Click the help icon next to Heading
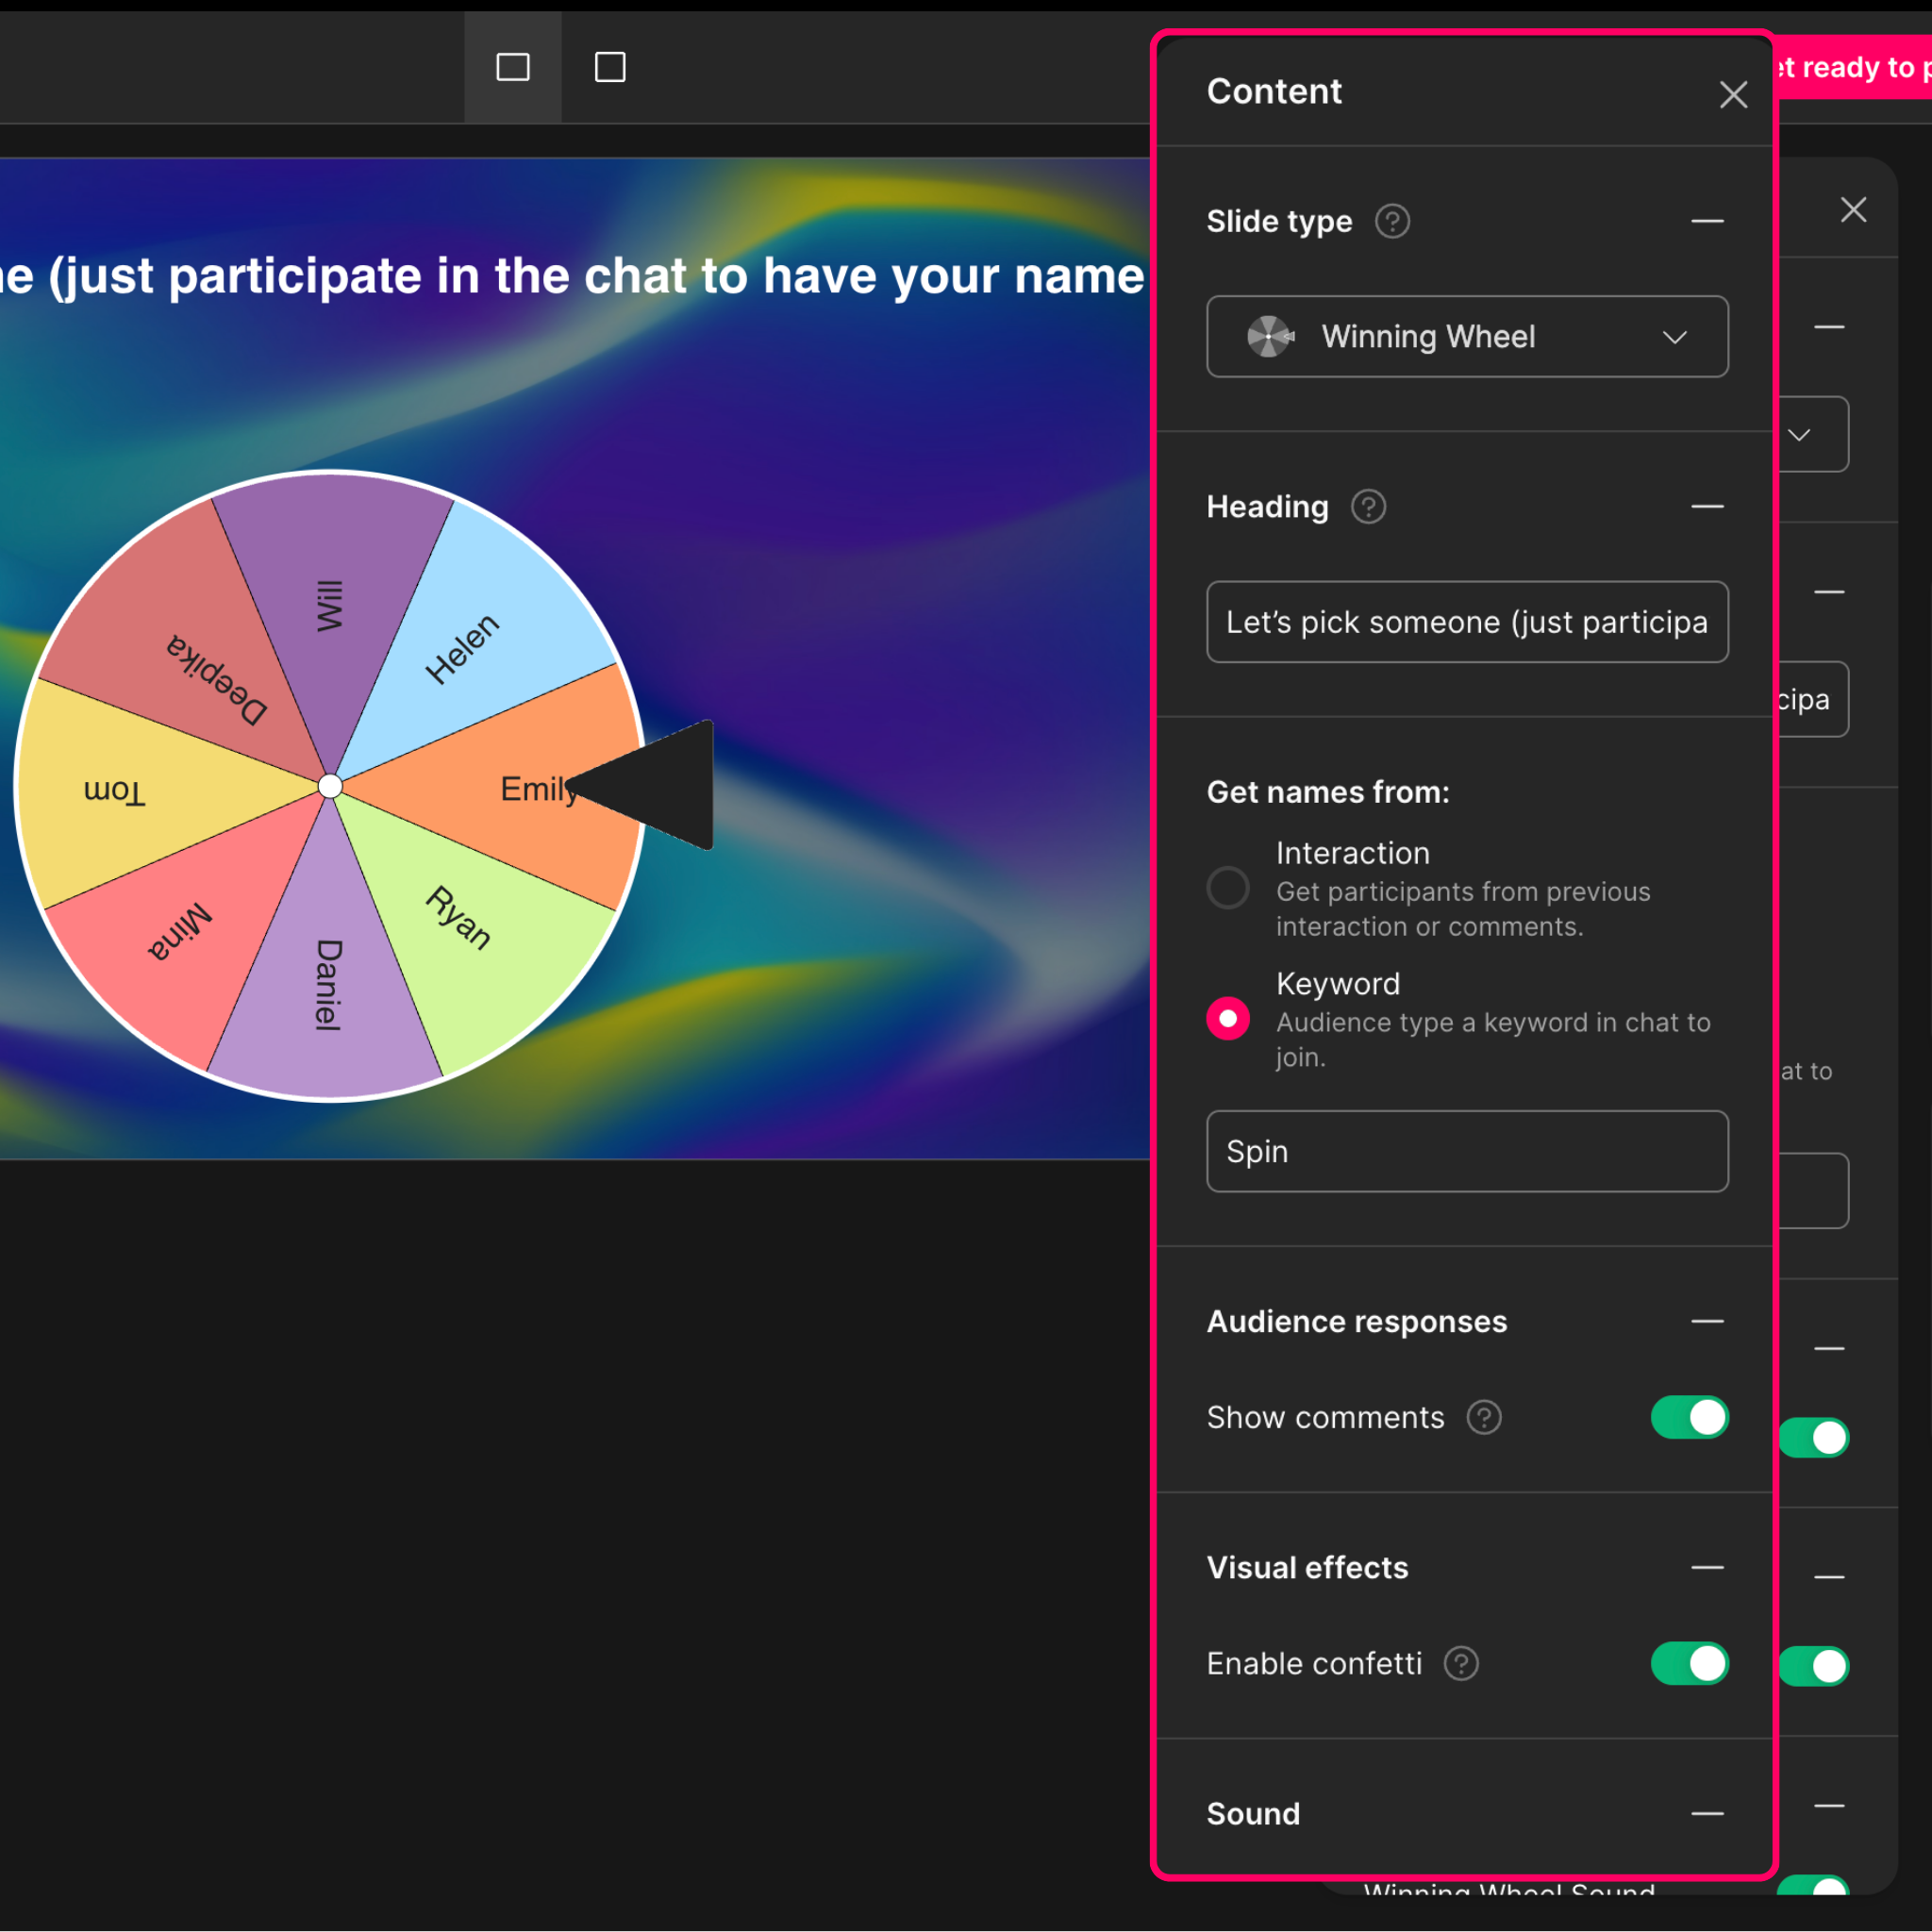Image resolution: width=1932 pixels, height=1932 pixels. click(x=1368, y=507)
